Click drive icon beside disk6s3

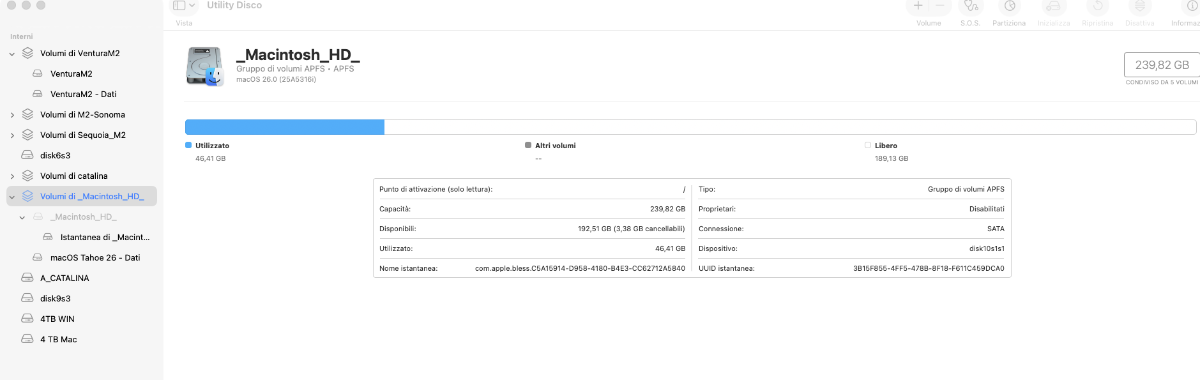28,155
